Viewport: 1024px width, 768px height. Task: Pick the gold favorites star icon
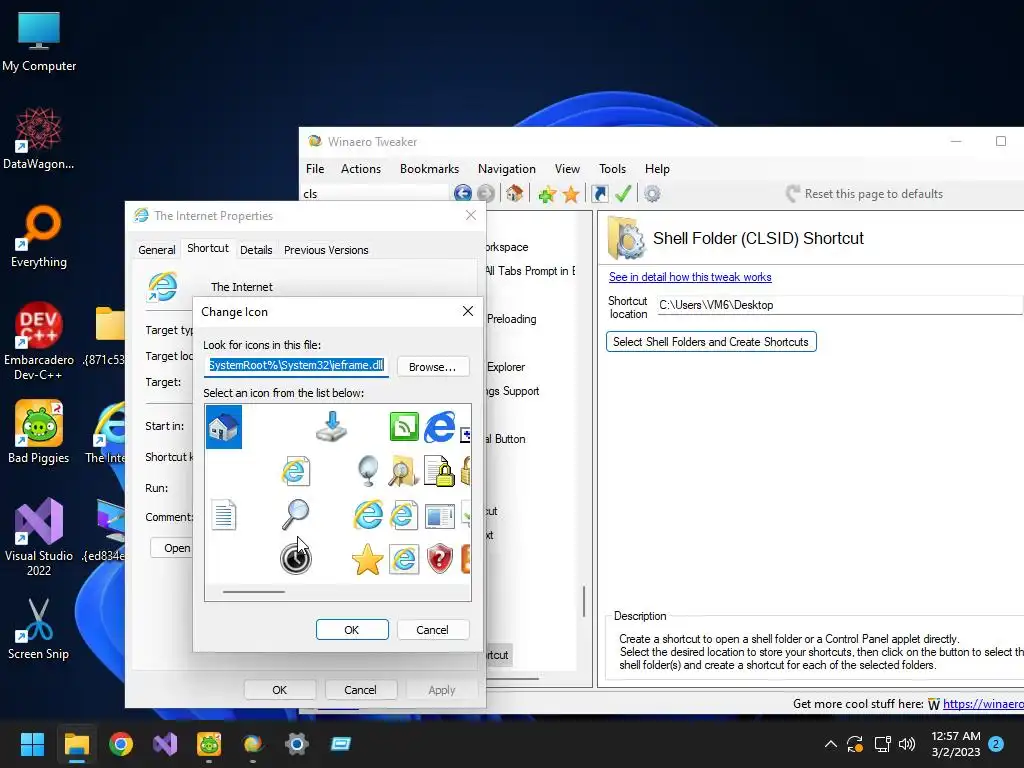coord(367,559)
